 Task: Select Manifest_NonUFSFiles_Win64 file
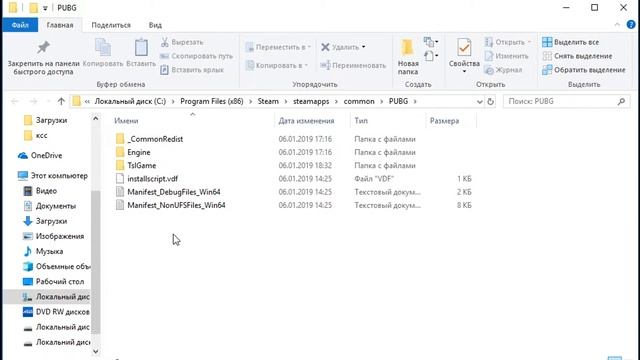[x=176, y=205]
